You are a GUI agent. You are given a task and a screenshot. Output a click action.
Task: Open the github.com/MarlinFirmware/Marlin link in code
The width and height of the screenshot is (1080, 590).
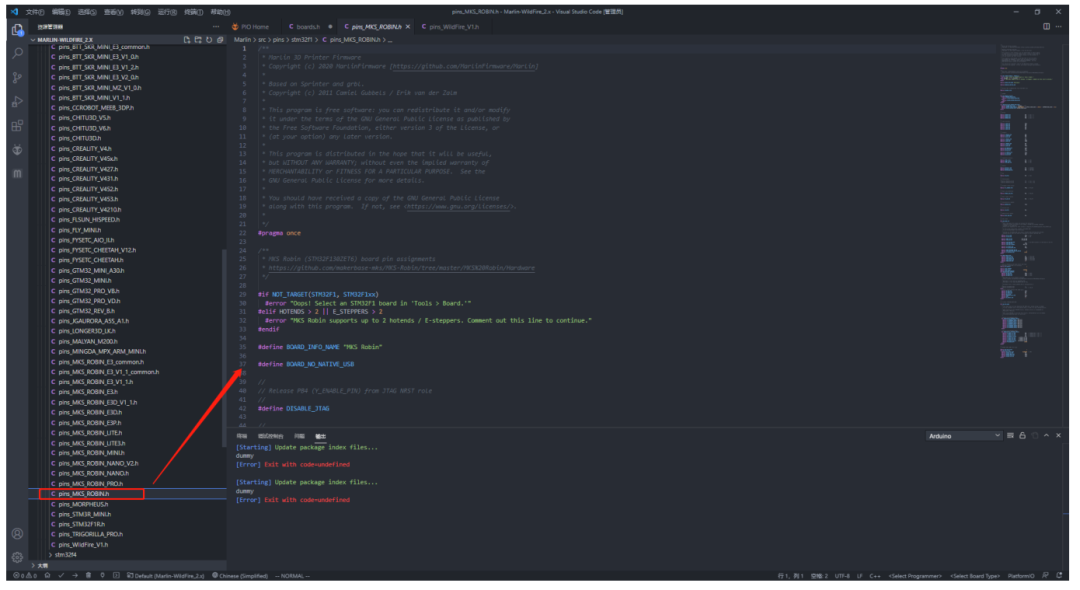pos(465,66)
